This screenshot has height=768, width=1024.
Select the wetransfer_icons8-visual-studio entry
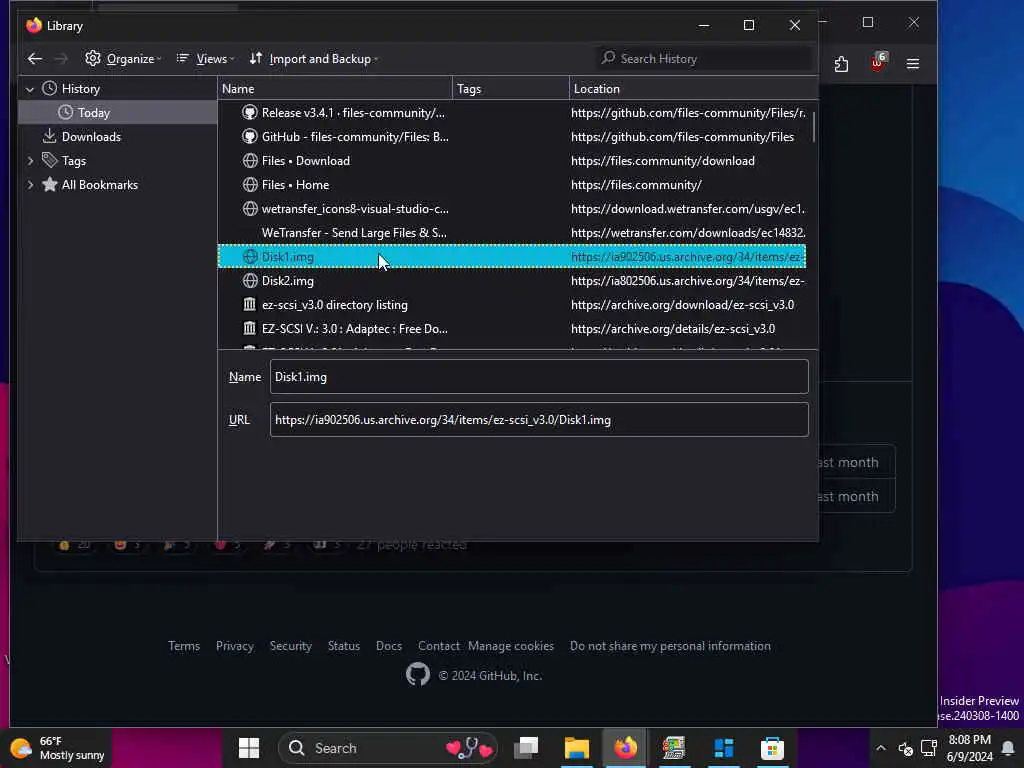click(x=511, y=209)
